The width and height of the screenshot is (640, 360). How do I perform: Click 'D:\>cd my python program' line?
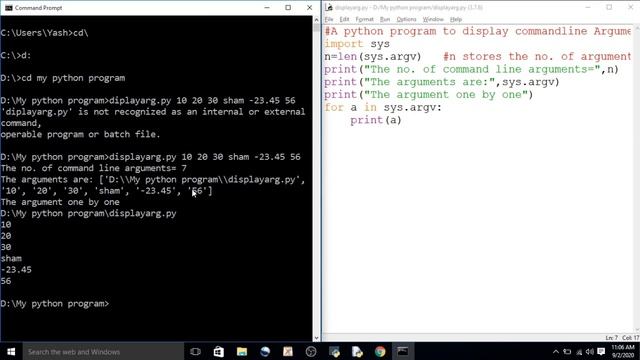click(63, 78)
